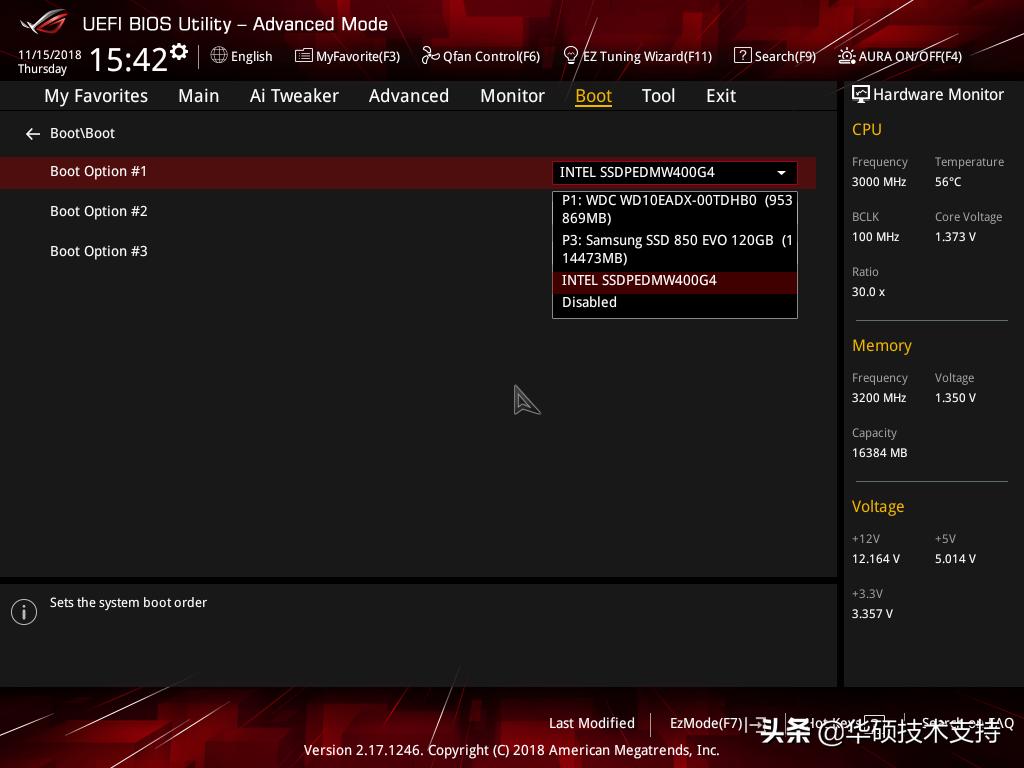The height and width of the screenshot is (768, 1024).
Task: Click the Memory section heading
Action: pyautogui.click(x=882, y=345)
